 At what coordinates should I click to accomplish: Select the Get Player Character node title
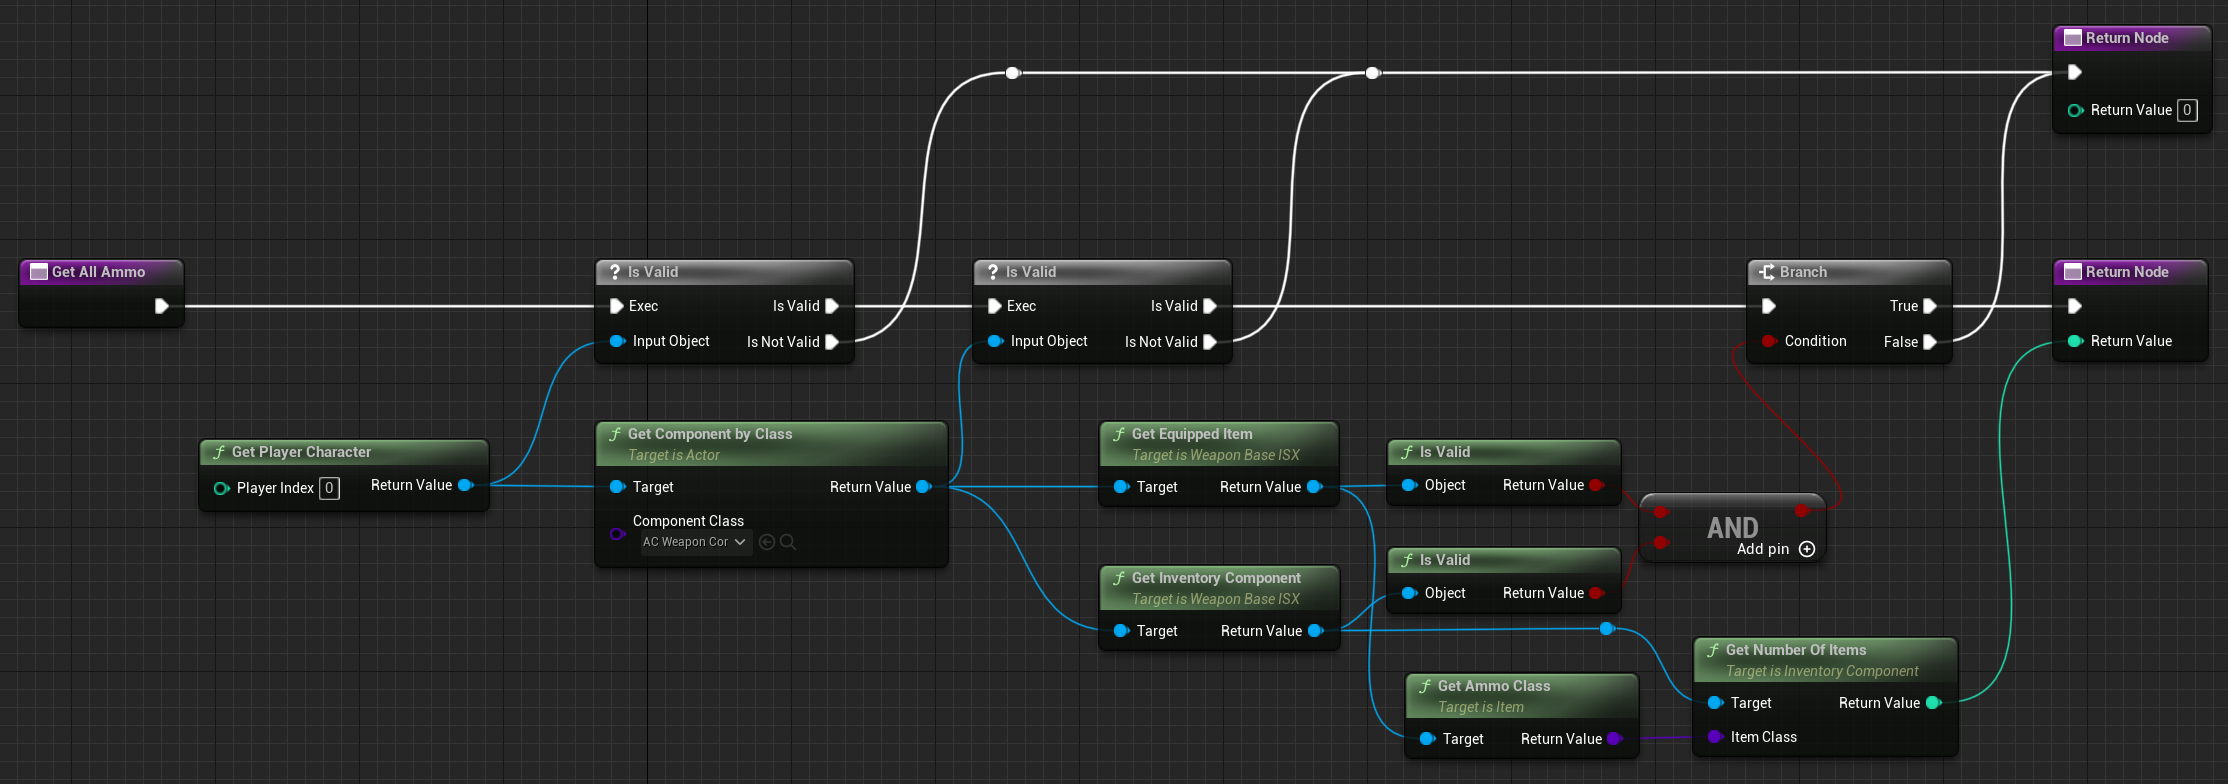pyautogui.click(x=301, y=452)
